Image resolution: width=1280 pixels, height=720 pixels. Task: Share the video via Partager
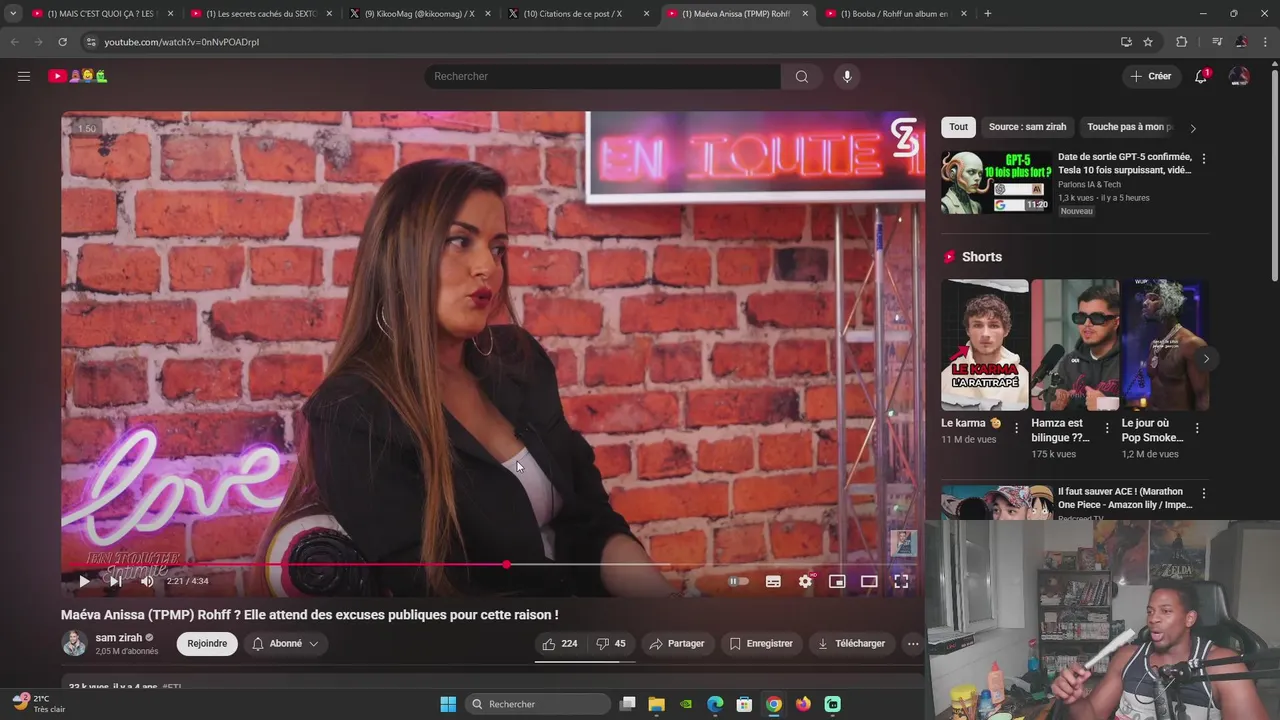pyautogui.click(x=677, y=644)
